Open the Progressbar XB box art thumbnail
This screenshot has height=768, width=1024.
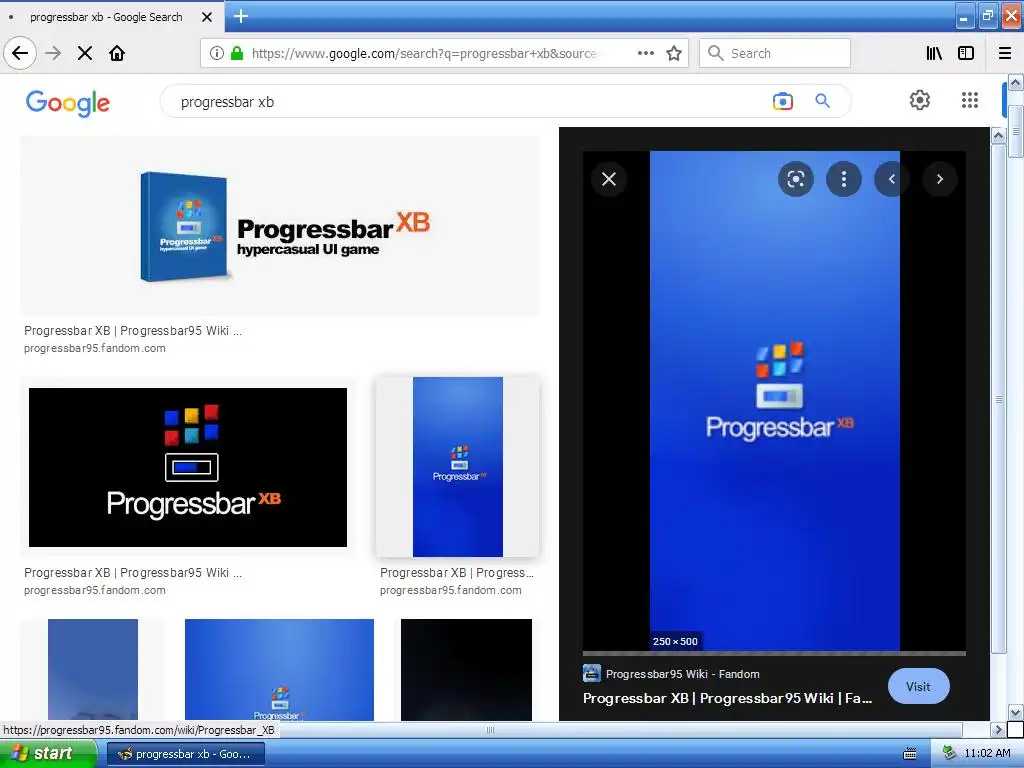pyautogui.click(x=280, y=226)
